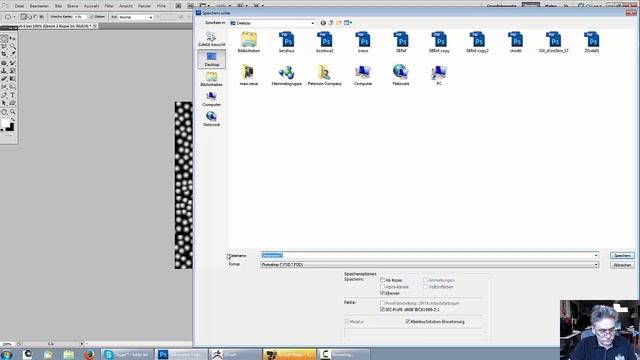The image size is (640, 360).
Task: Uncheck the ICC-Profil checkbox
Action: click(x=382, y=309)
